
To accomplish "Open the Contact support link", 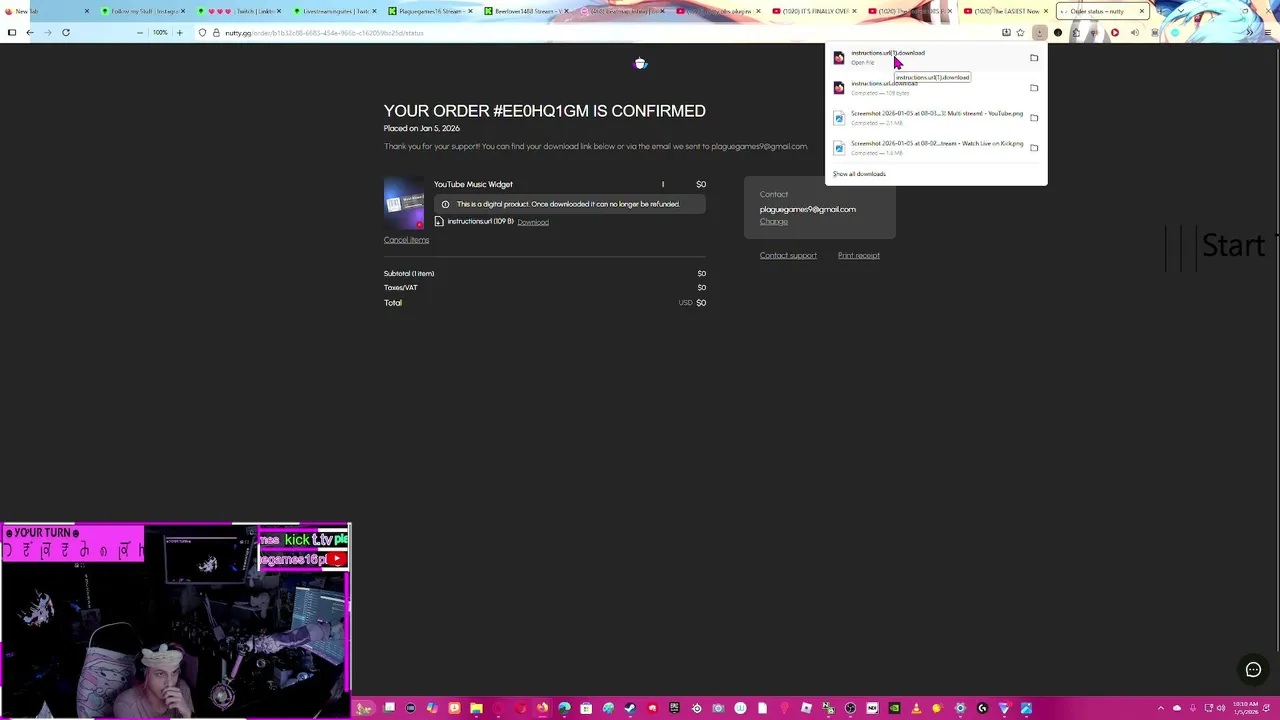I will [x=788, y=256].
